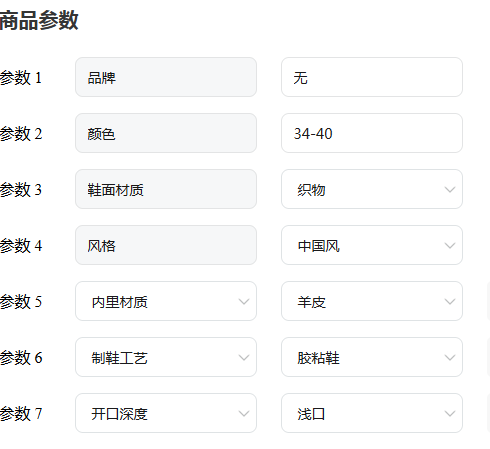Click the 风格 parameter name field

(x=166, y=245)
